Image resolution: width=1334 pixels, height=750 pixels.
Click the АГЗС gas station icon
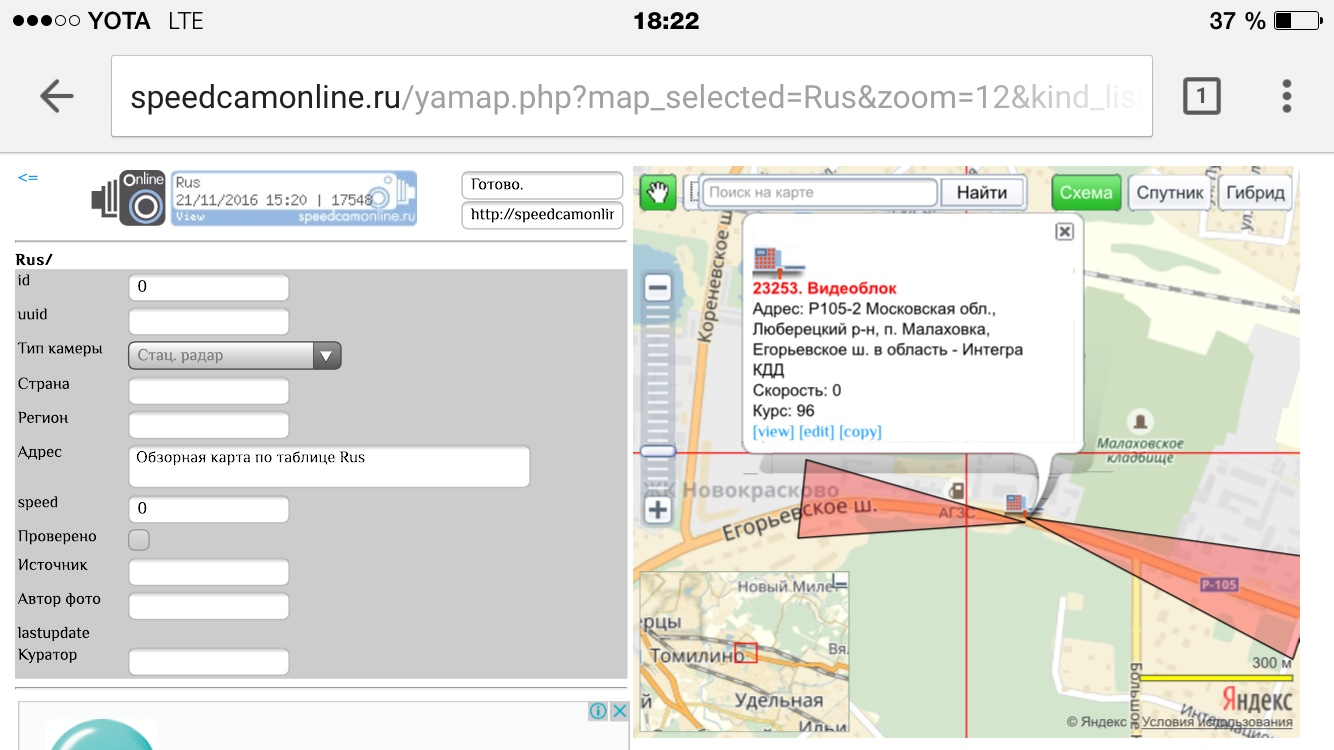958,491
